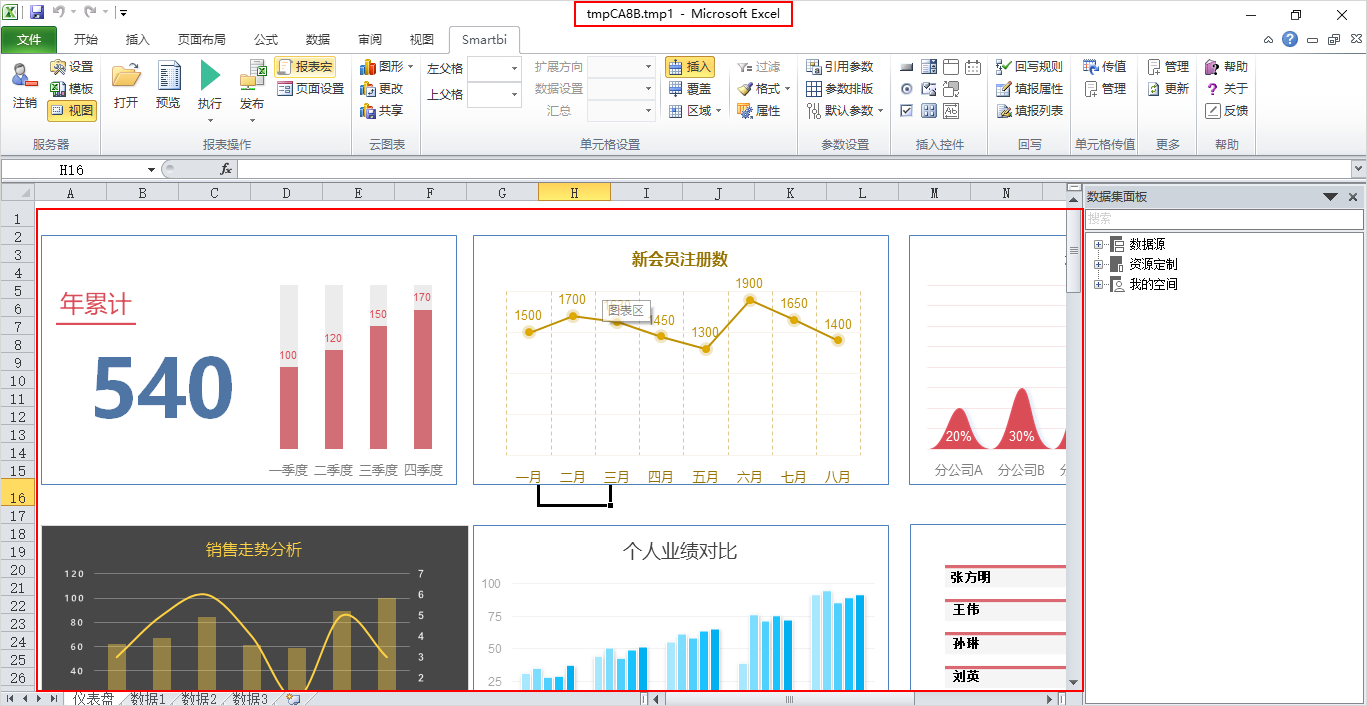Open the 文件 file tab
1367x706 pixels.
point(29,40)
